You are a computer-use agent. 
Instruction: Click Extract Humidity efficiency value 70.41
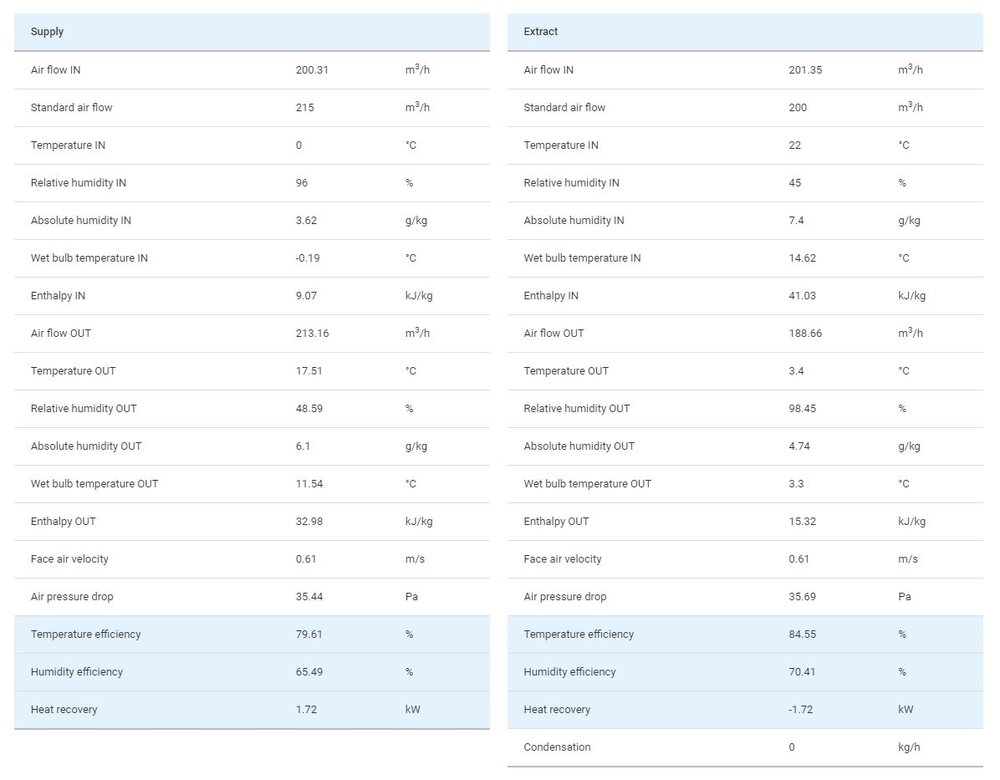coord(803,672)
